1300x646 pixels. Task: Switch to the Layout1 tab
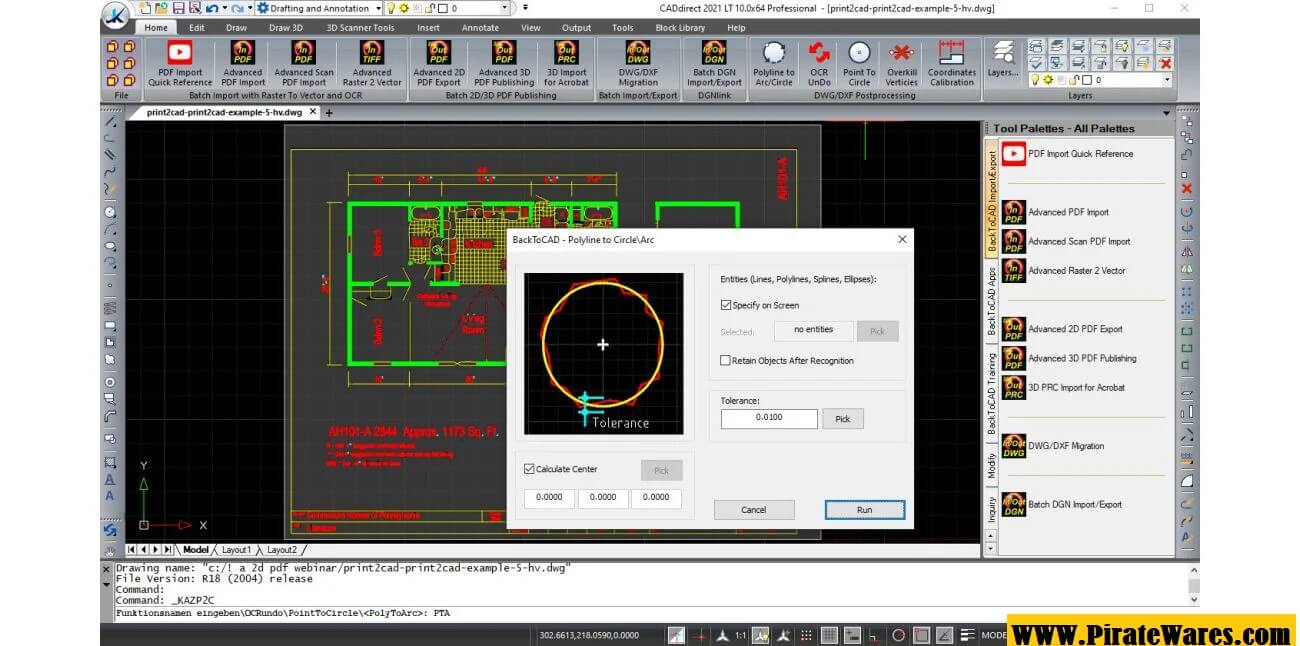(236, 550)
